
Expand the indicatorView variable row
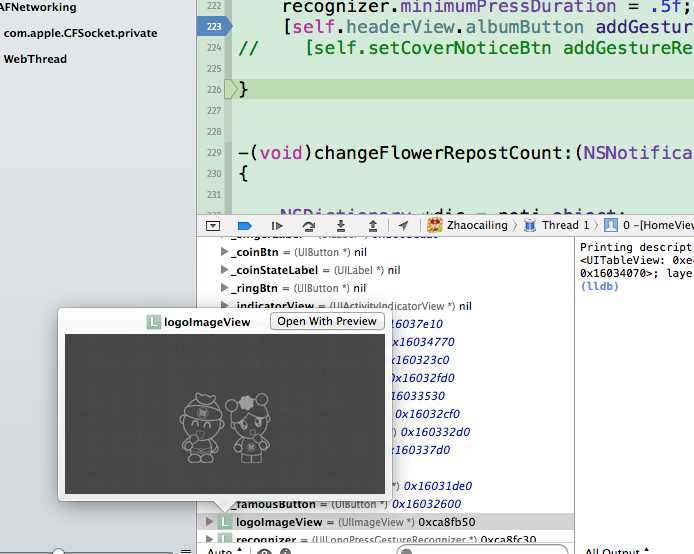(x=224, y=305)
